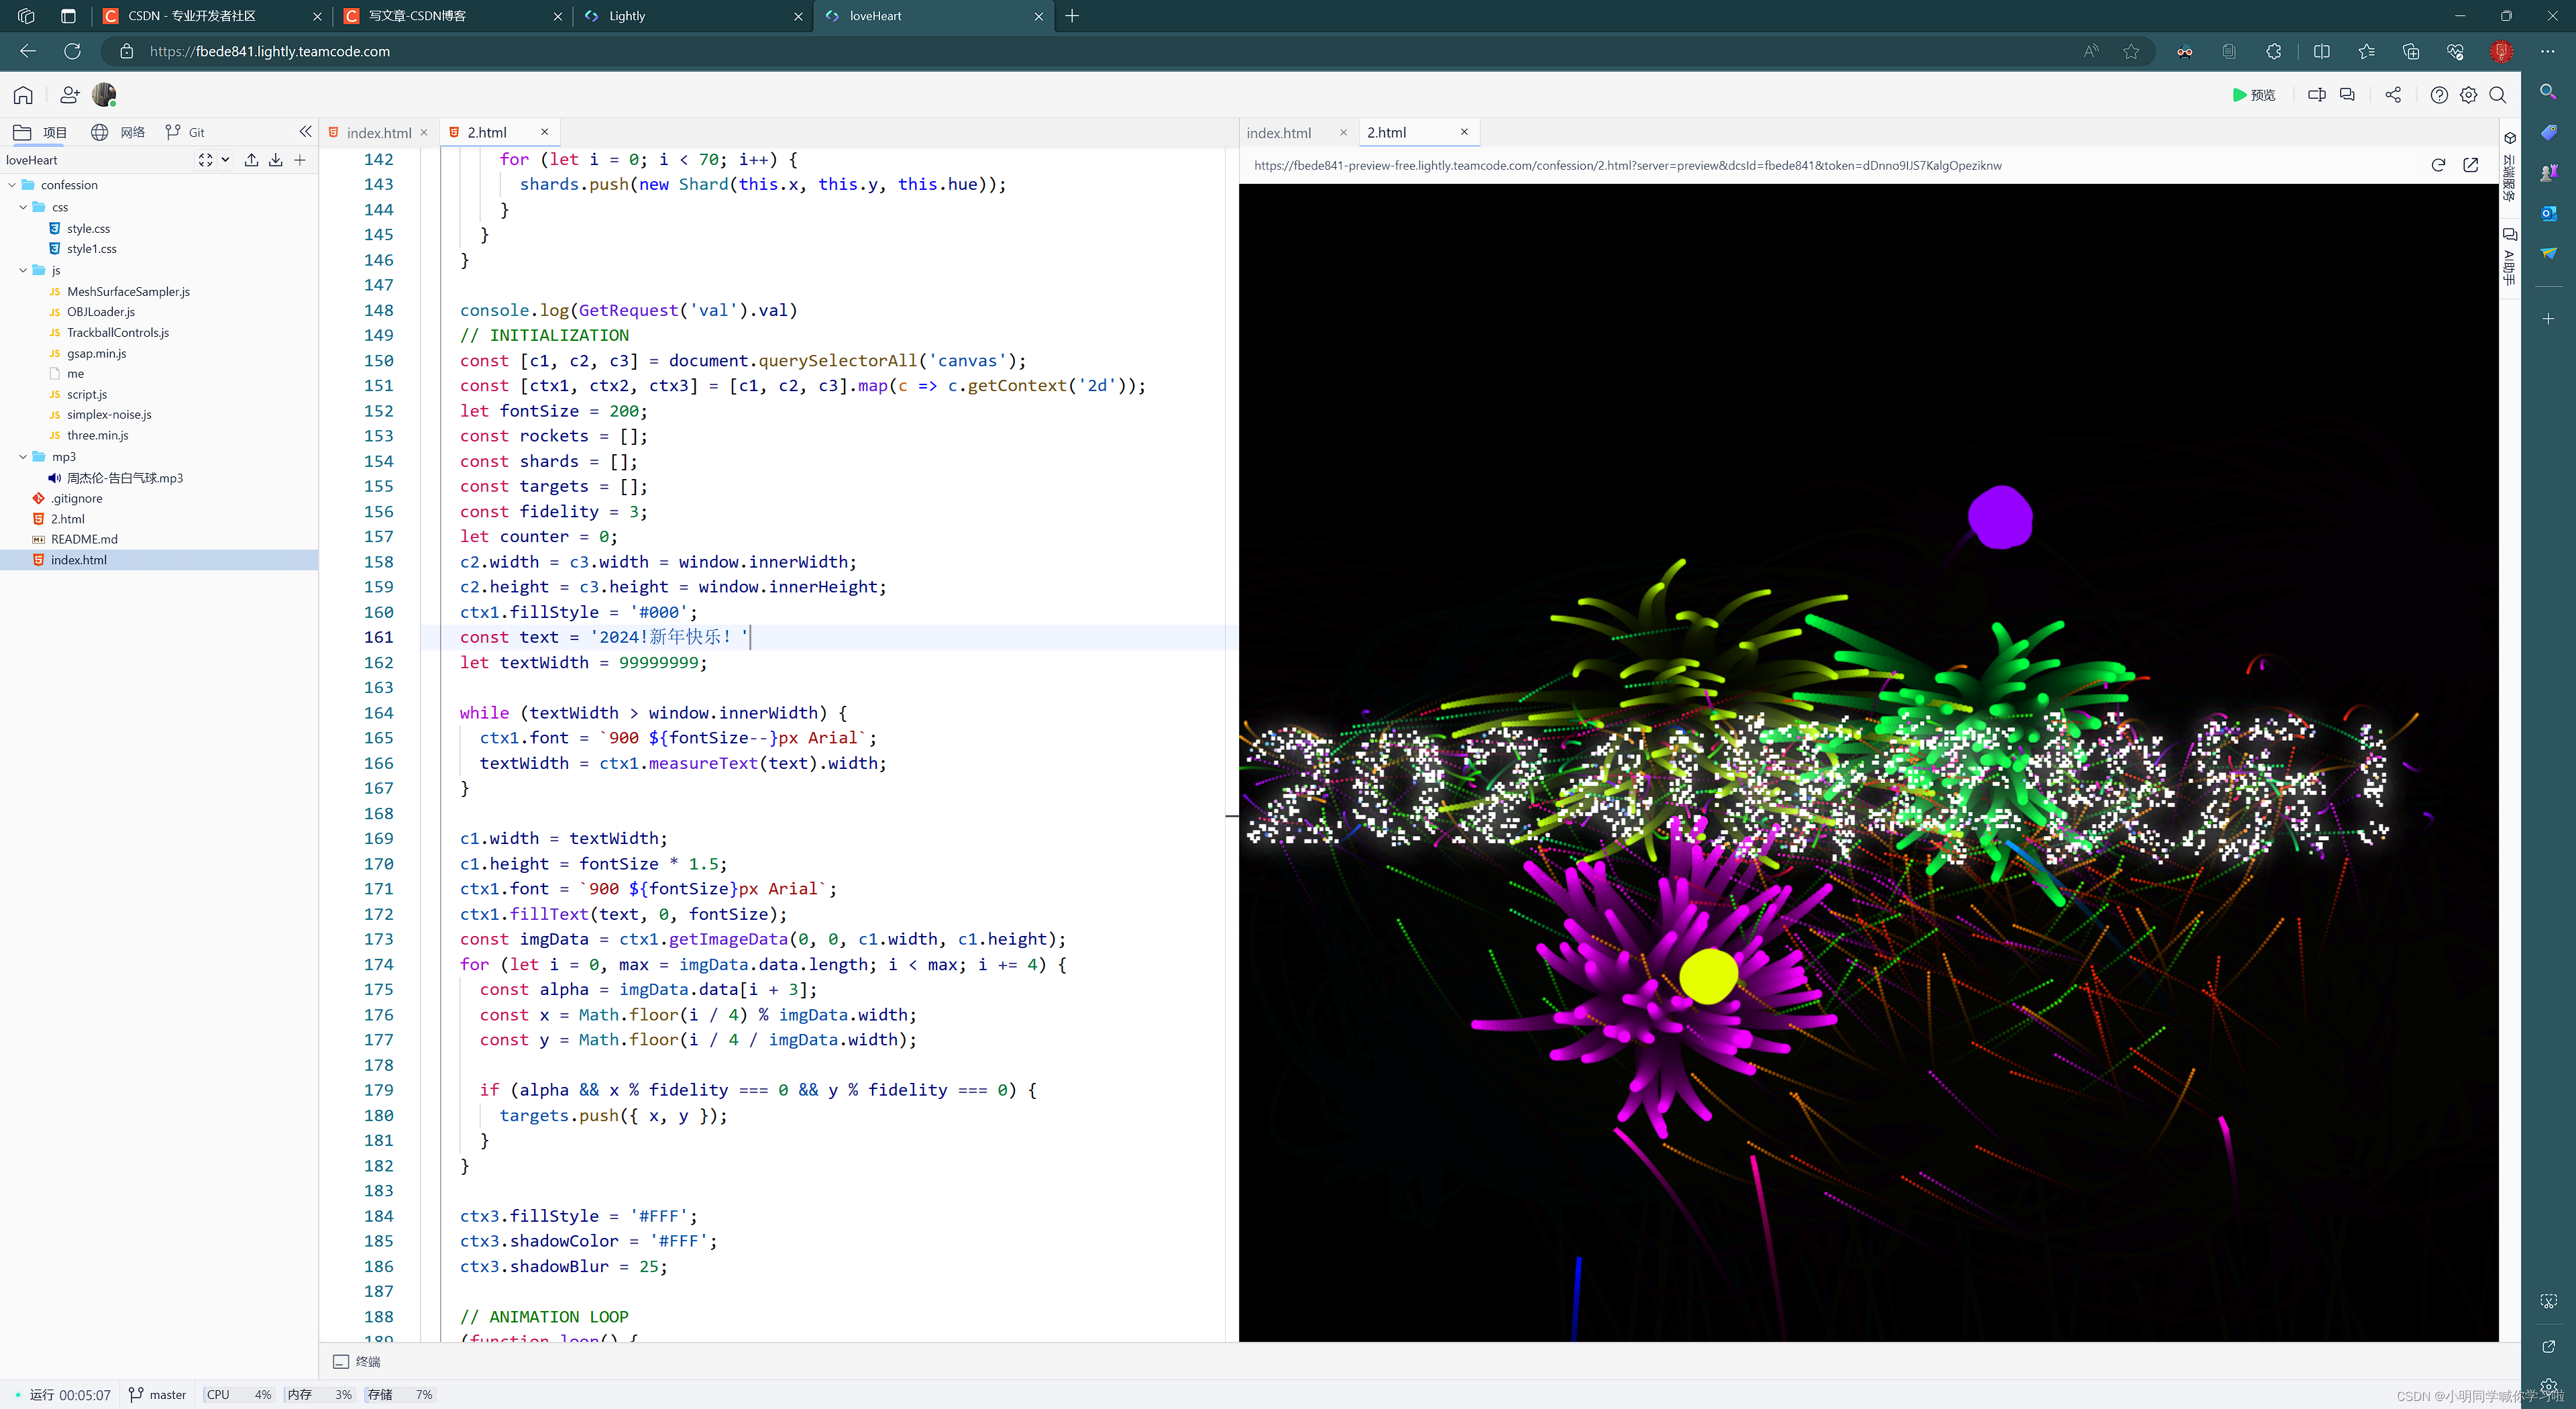Open OBJLoader.js file
The width and height of the screenshot is (2576, 1409).
(x=100, y=312)
